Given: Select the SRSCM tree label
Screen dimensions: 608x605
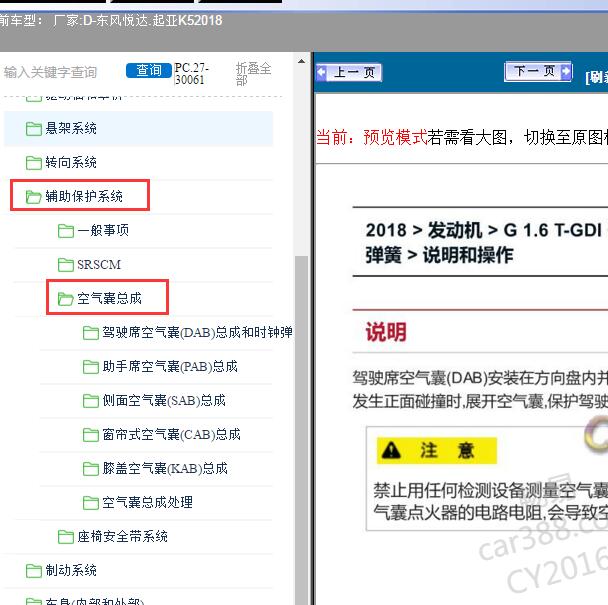Looking at the screenshot, I should pos(99,264).
